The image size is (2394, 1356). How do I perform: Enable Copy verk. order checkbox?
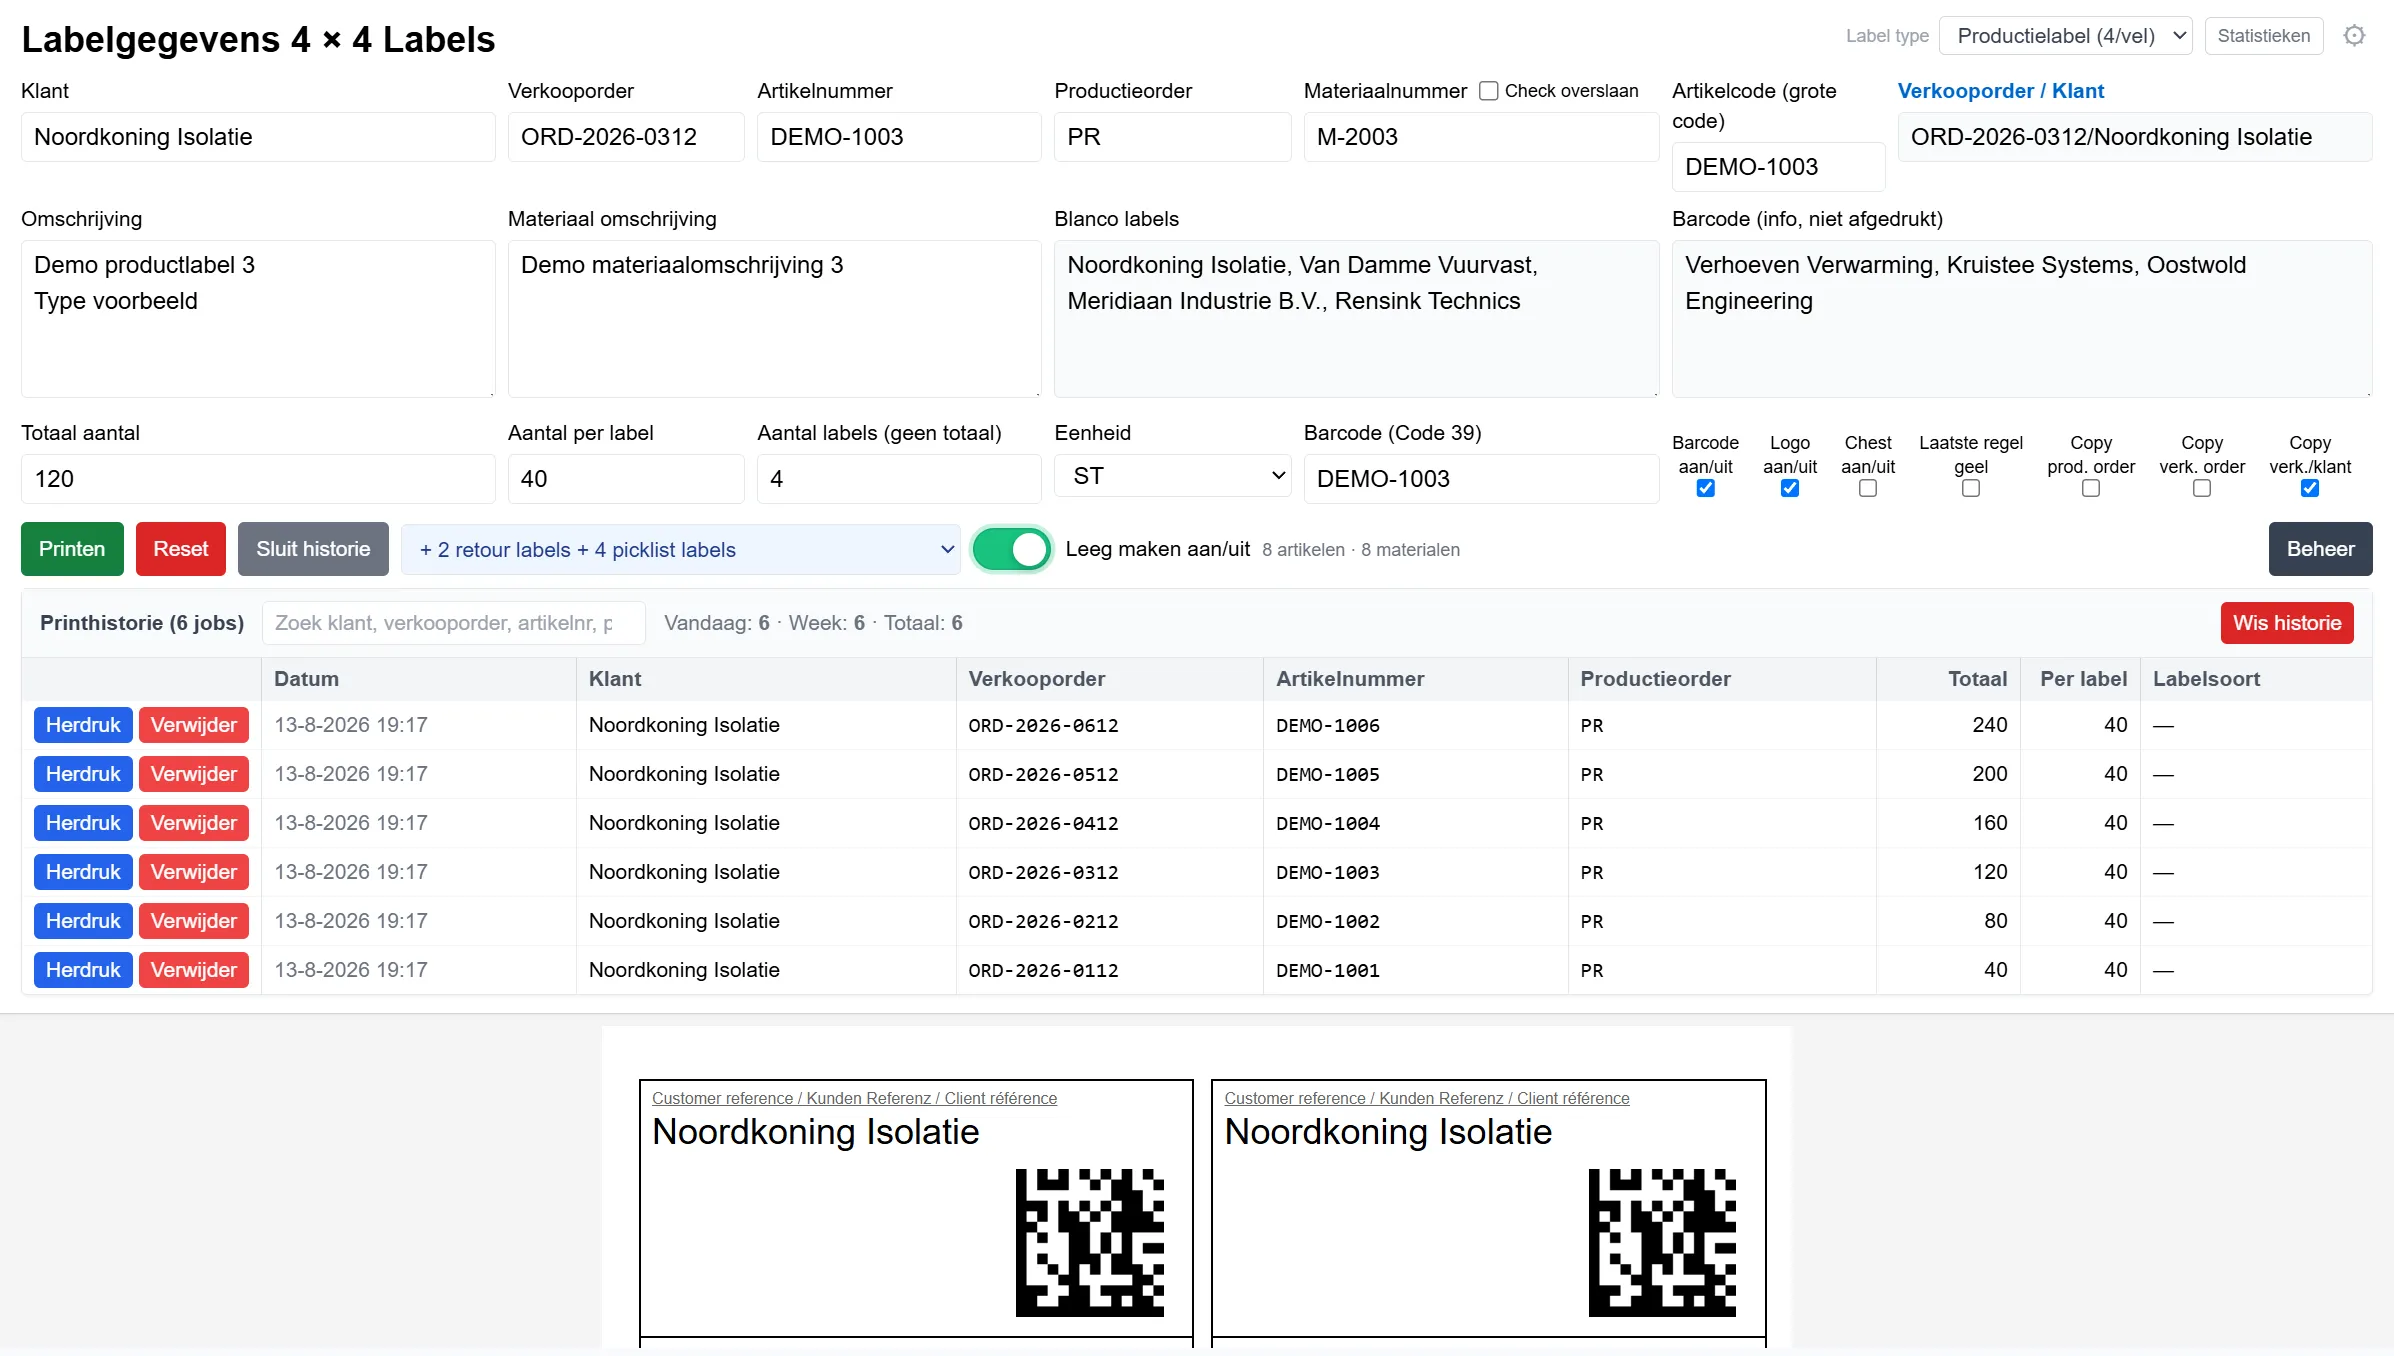coord(2202,489)
